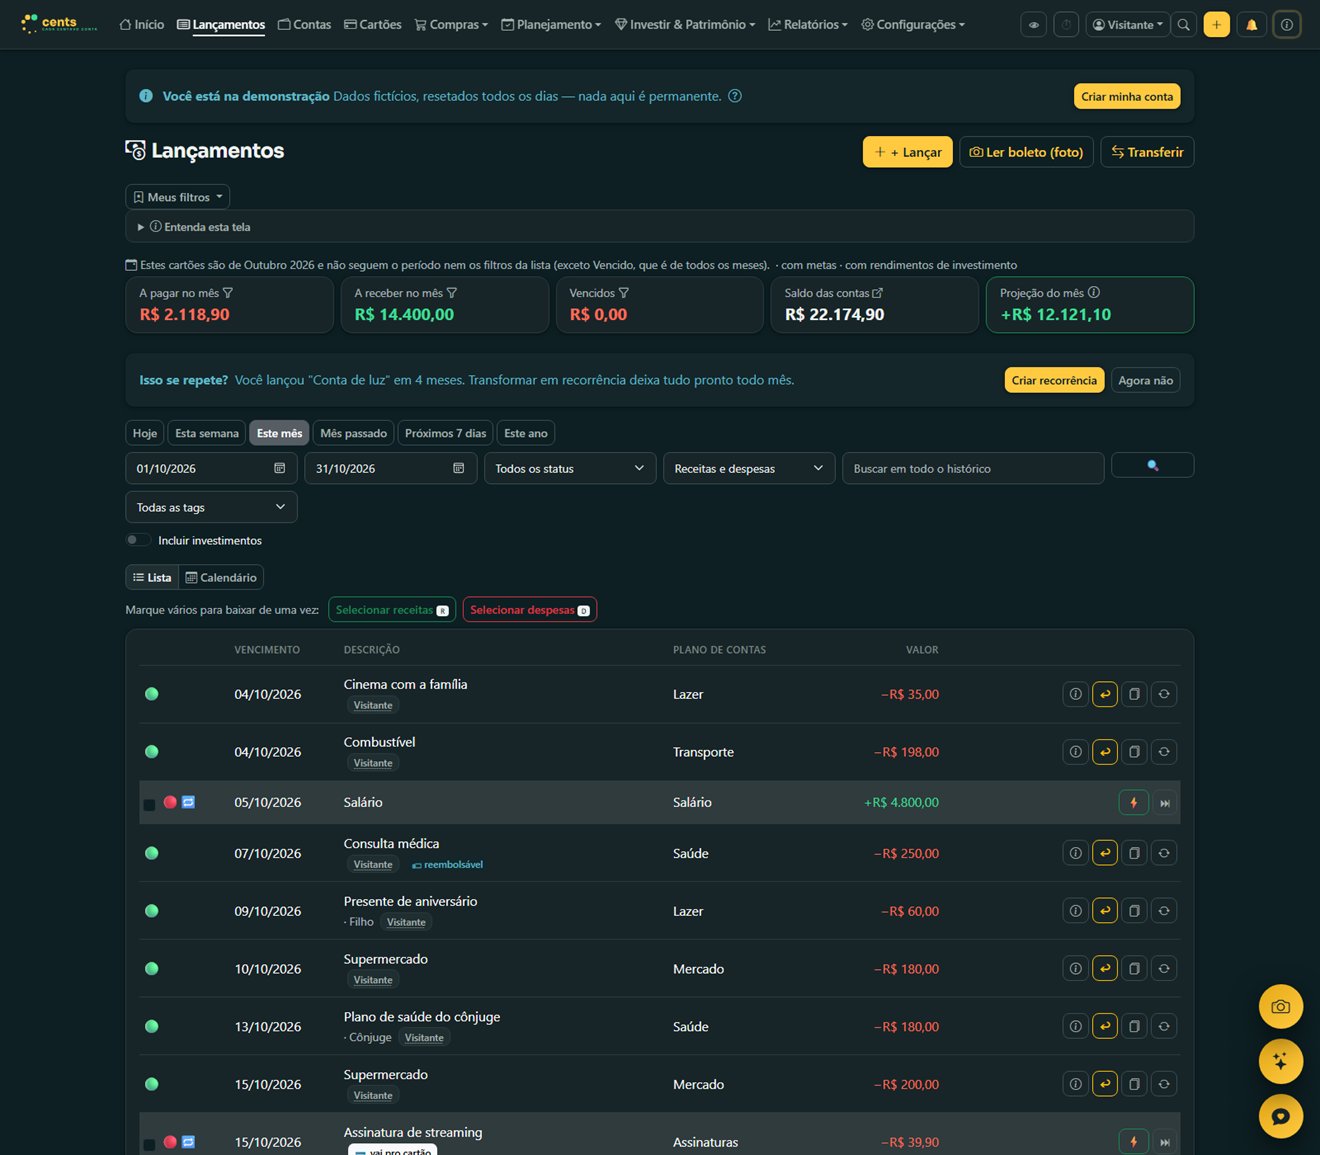Screen dimensions: 1320x1155
Task: Go to Contas in navigation
Action: click(x=304, y=25)
